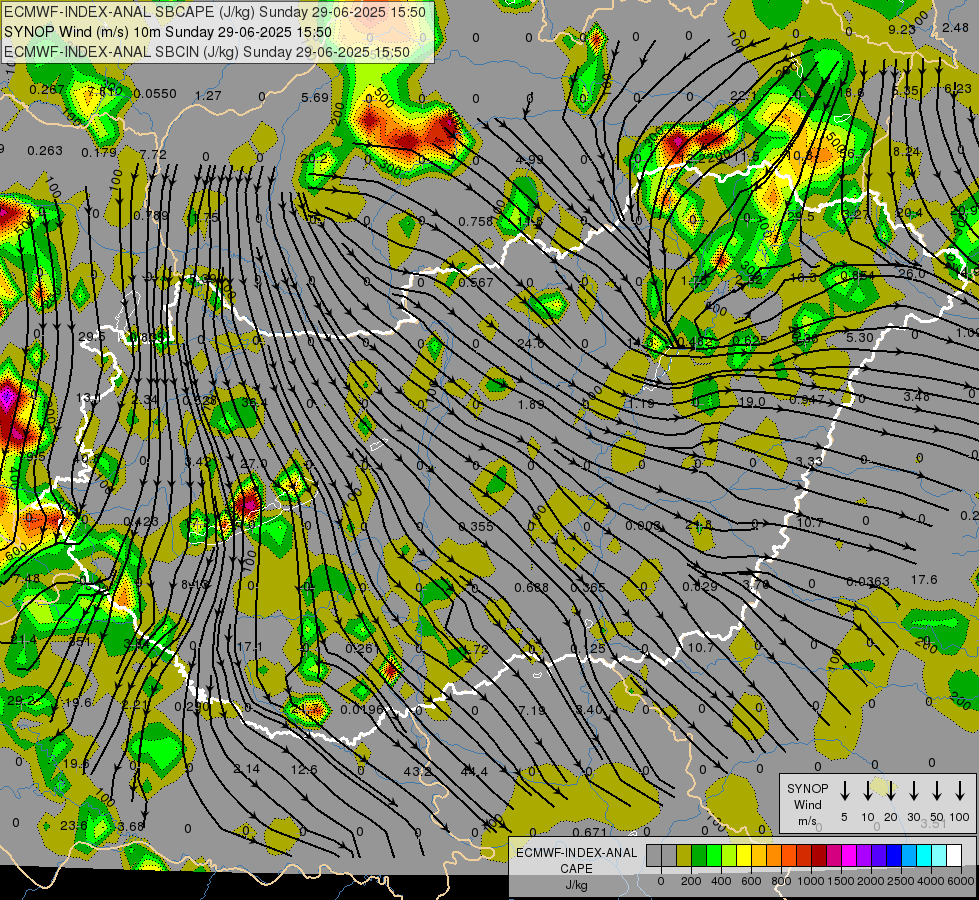The height and width of the screenshot is (900, 979).
Task: Click the 44.4 value on the map
Action: (x=474, y=771)
